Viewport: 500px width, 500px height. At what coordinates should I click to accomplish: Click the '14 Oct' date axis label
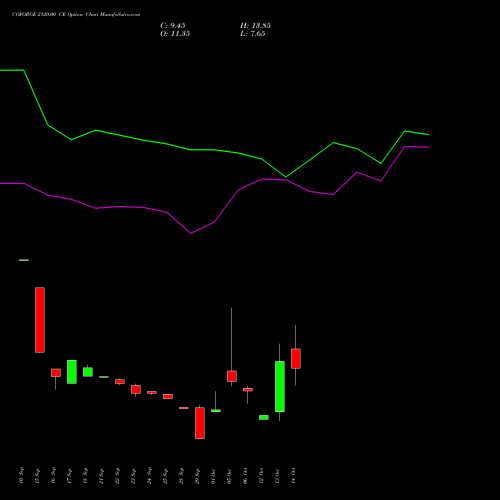tap(294, 476)
